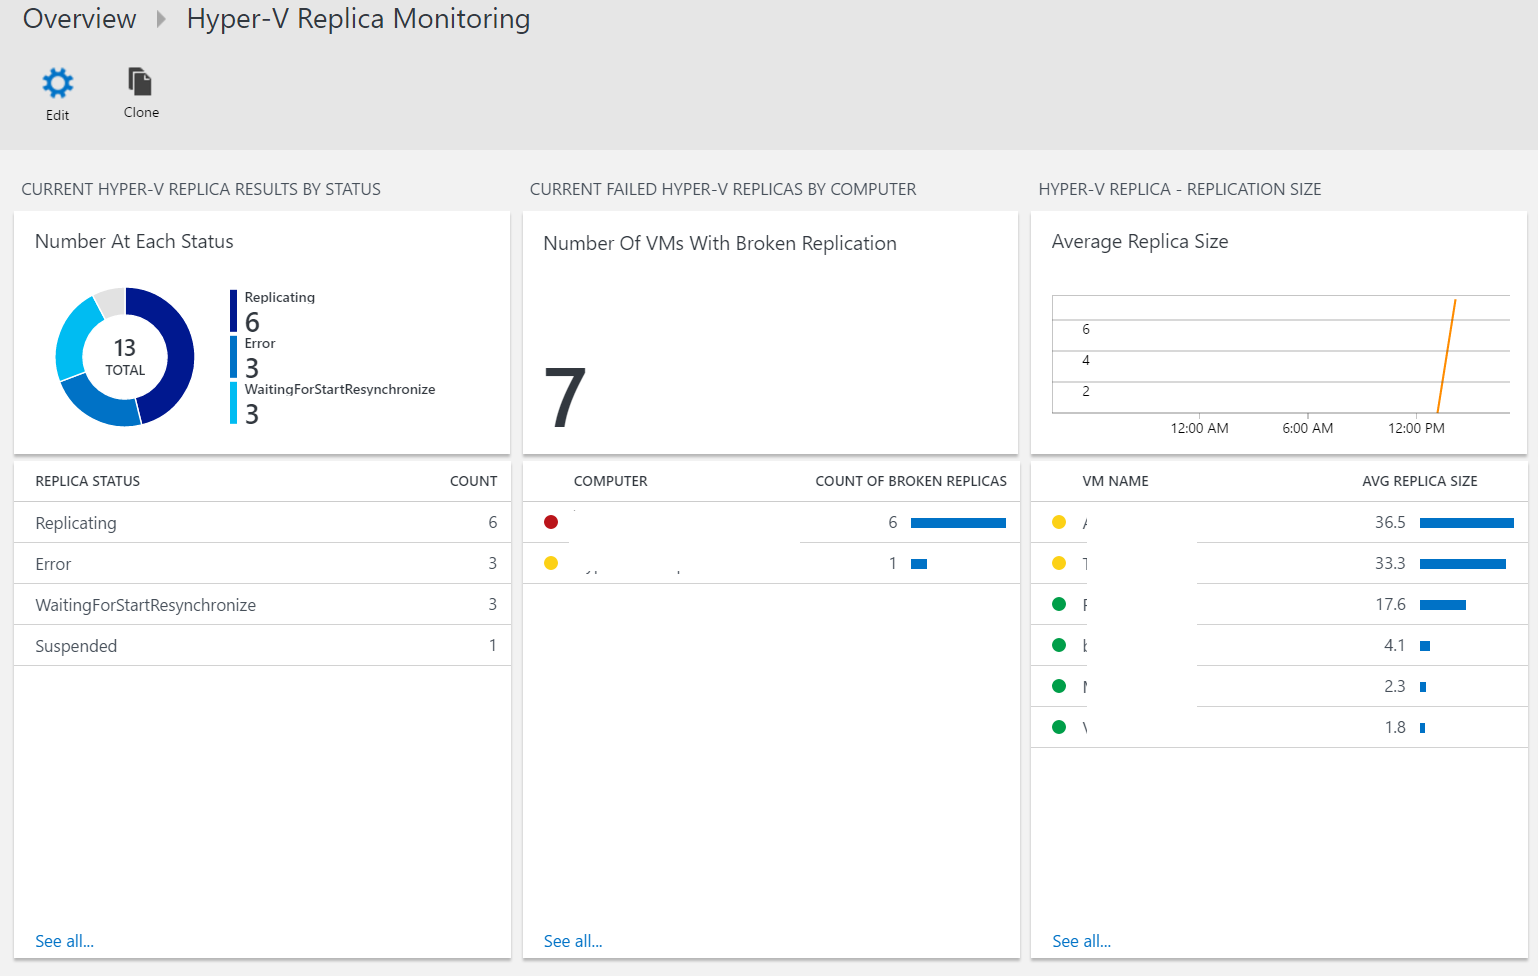Select the 33.3 average replica size value
1538x976 pixels.
(x=1390, y=563)
